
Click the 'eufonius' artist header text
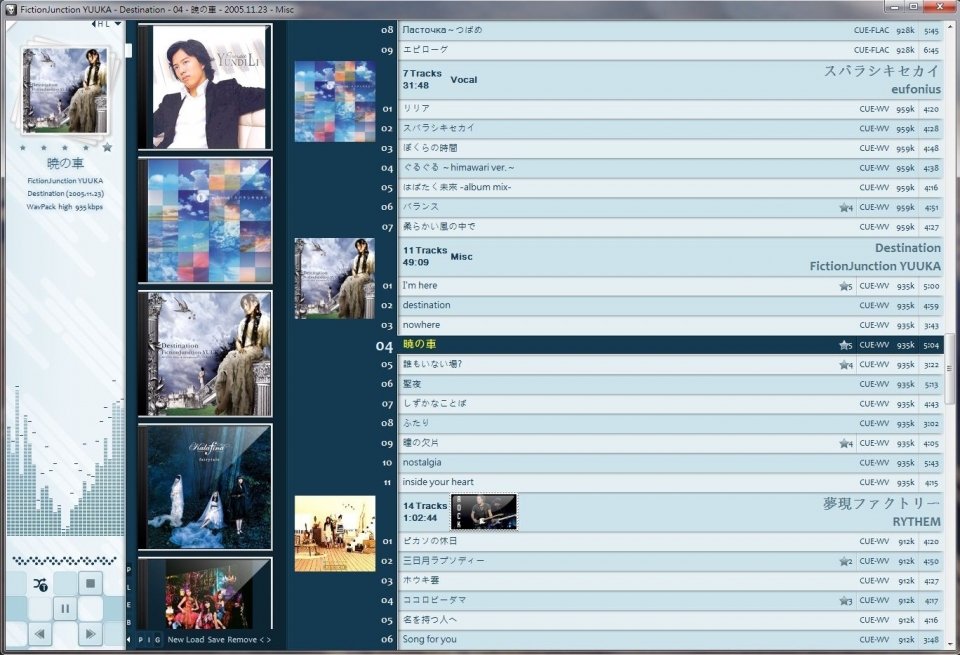pyautogui.click(x=916, y=89)
